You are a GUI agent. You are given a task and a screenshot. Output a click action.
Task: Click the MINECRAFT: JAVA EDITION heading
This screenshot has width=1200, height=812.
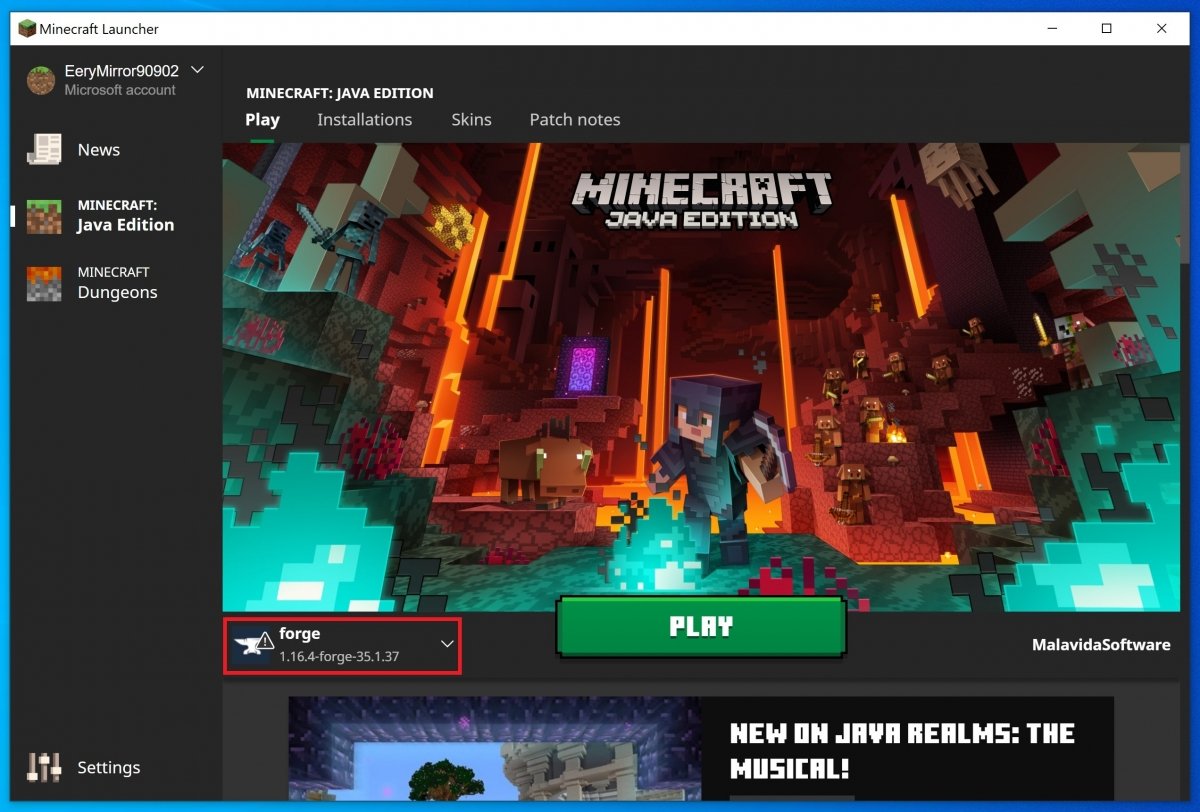(340, 93)
